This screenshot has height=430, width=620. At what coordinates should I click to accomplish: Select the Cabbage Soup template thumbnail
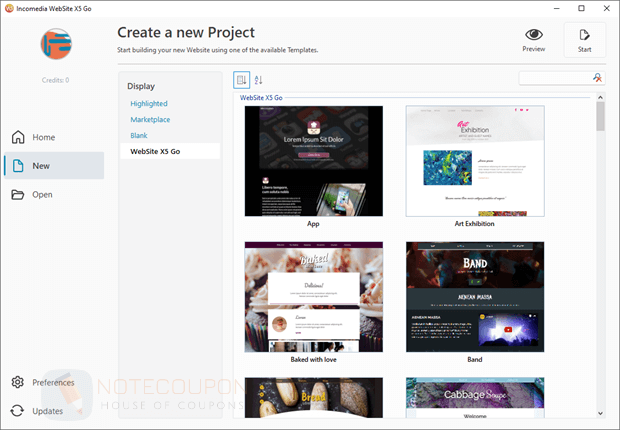tap(475, 397)
